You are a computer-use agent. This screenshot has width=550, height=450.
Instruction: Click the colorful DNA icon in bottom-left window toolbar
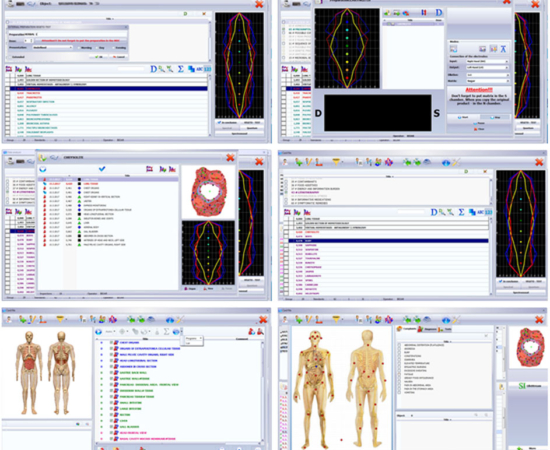click(x=112, y=319)
